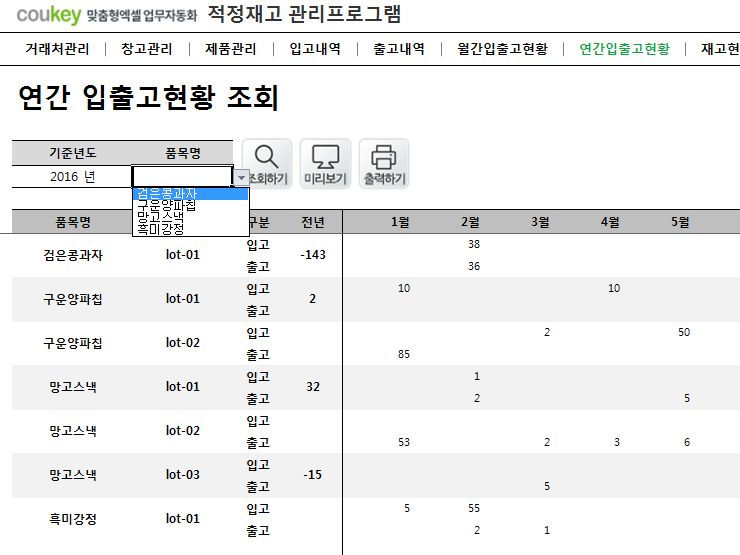Select the 4월 column header
This screenshot has height=555, width=740.
(x=610, y=222)
